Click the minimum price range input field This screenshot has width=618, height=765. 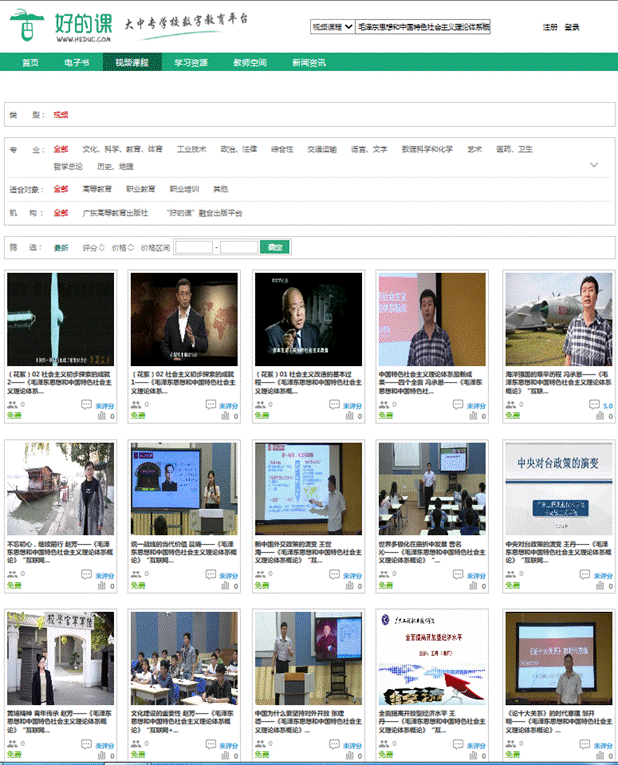[193, 247]
